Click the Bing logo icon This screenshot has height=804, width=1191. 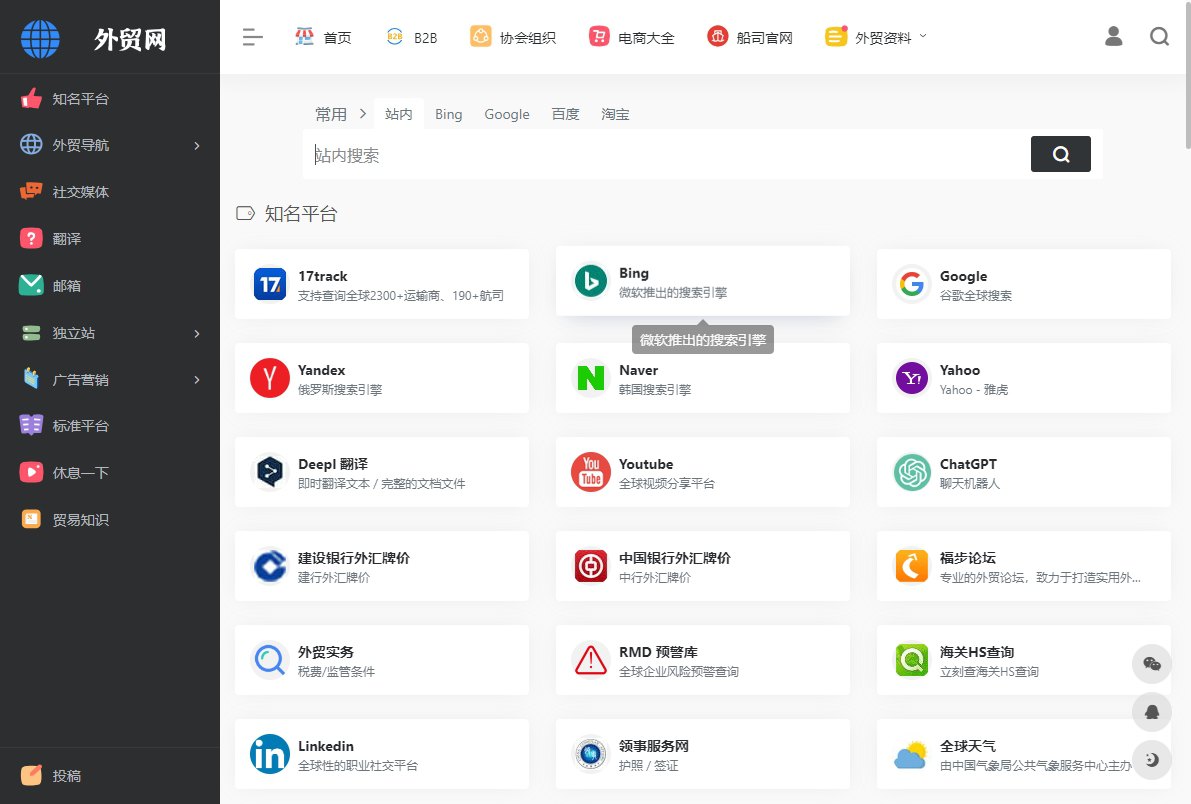[x=591, y=281]
